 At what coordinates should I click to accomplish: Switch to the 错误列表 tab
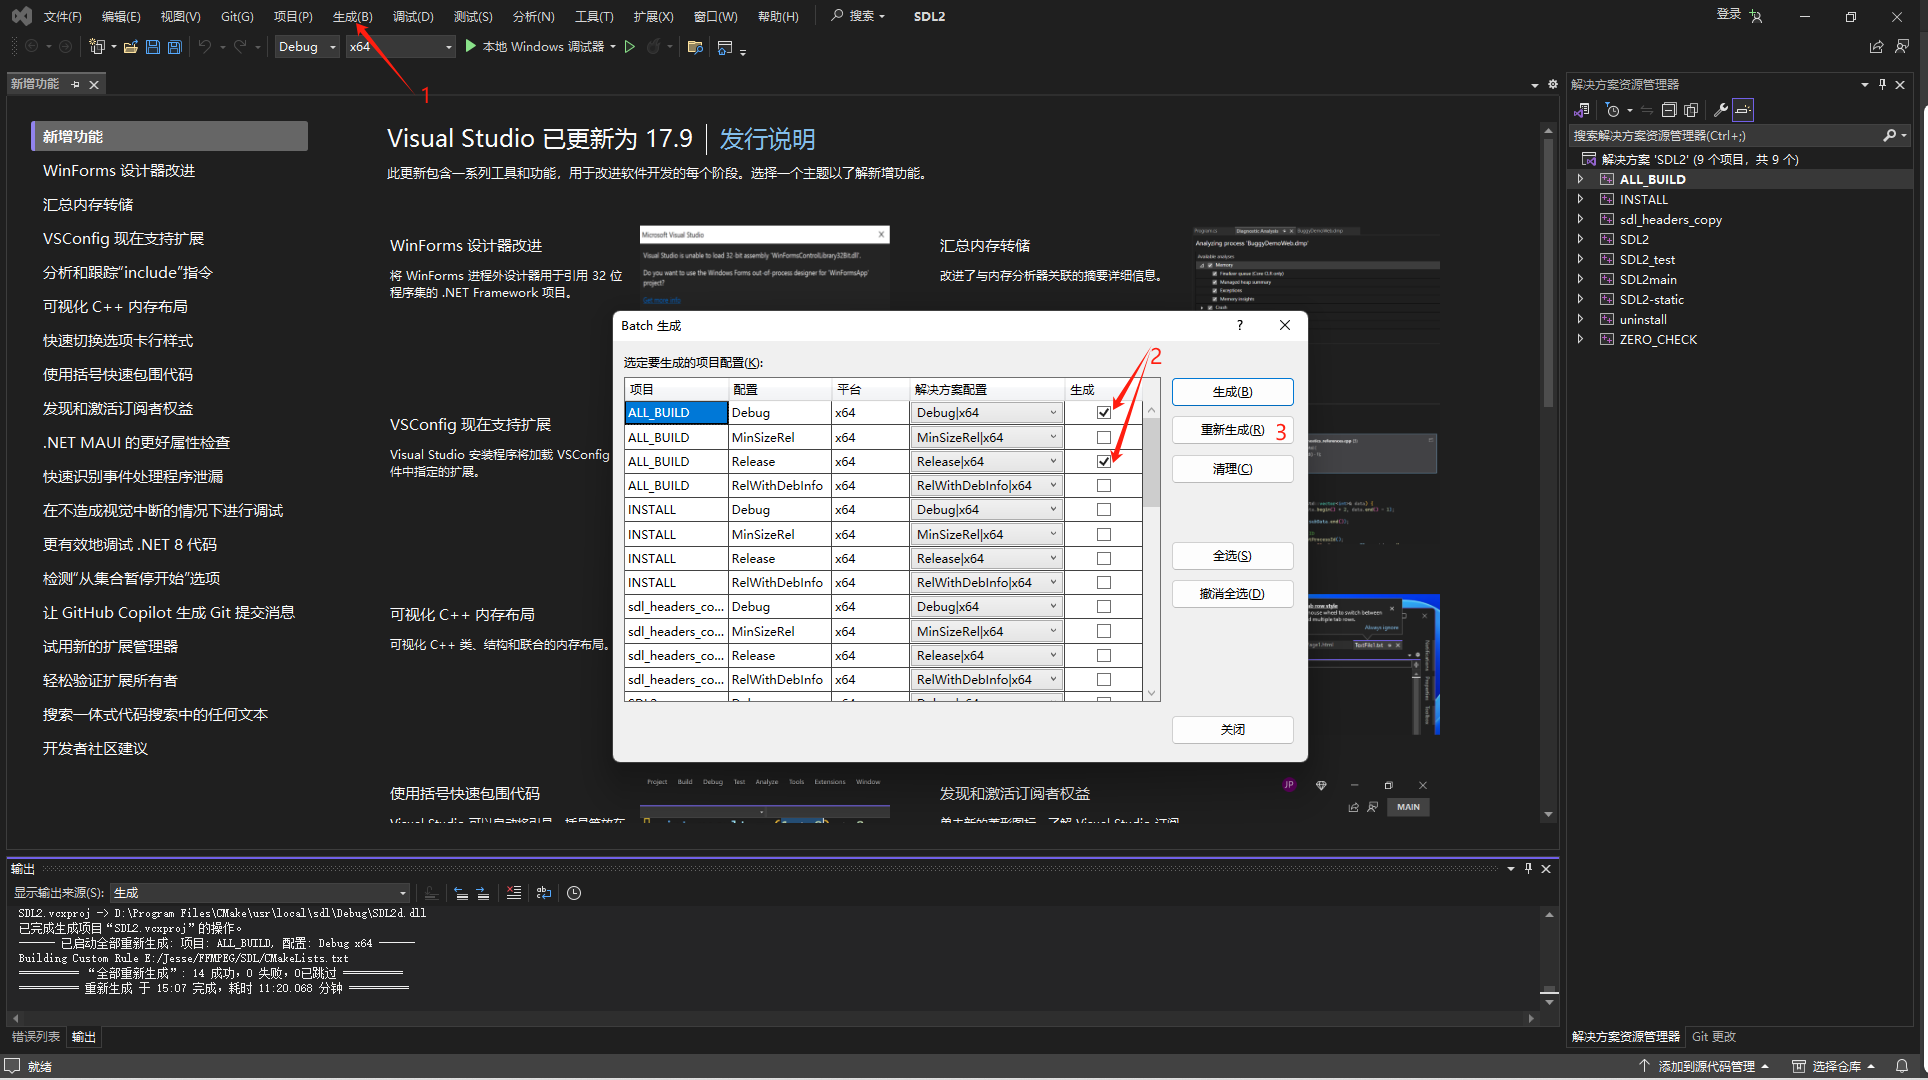pos(36,1037)
